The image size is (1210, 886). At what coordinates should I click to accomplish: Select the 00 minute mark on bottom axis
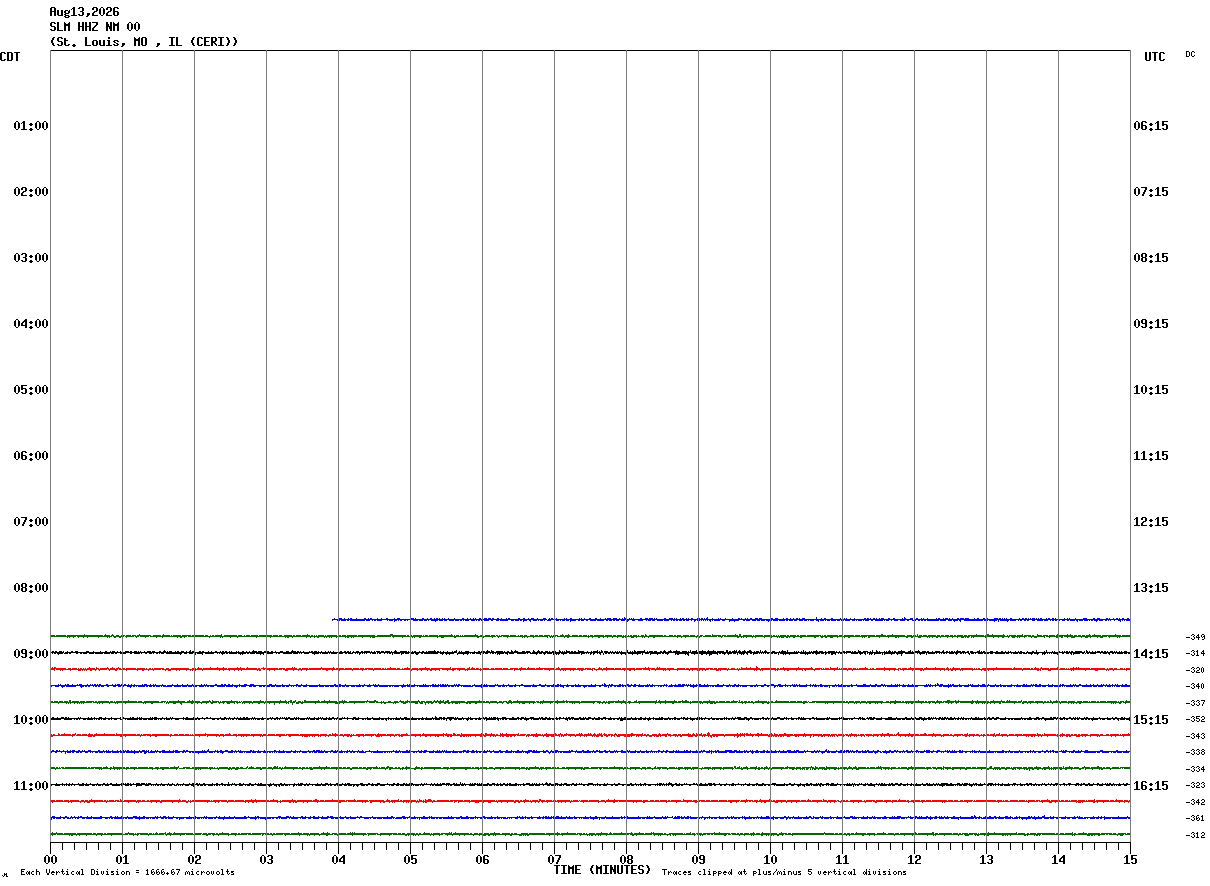coord(50,859)
